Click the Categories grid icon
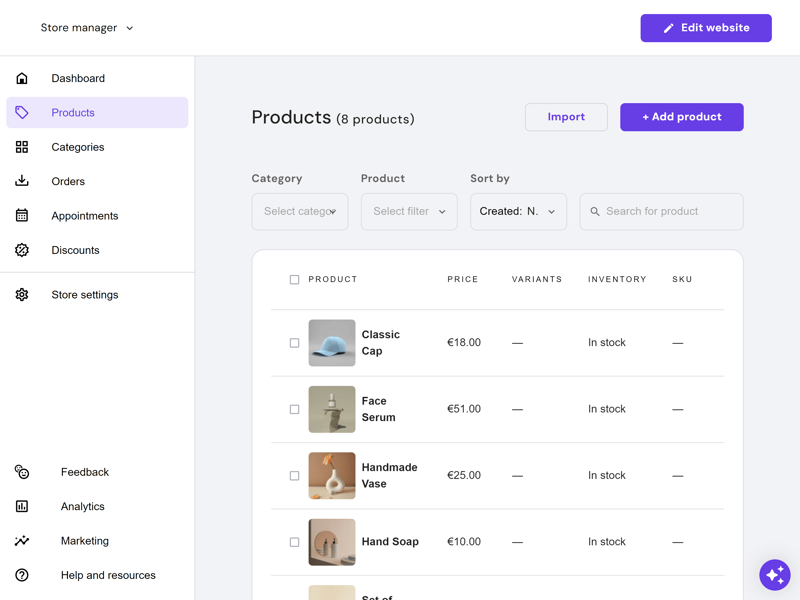This screenshot has width=800, height=600. point(21,147)
